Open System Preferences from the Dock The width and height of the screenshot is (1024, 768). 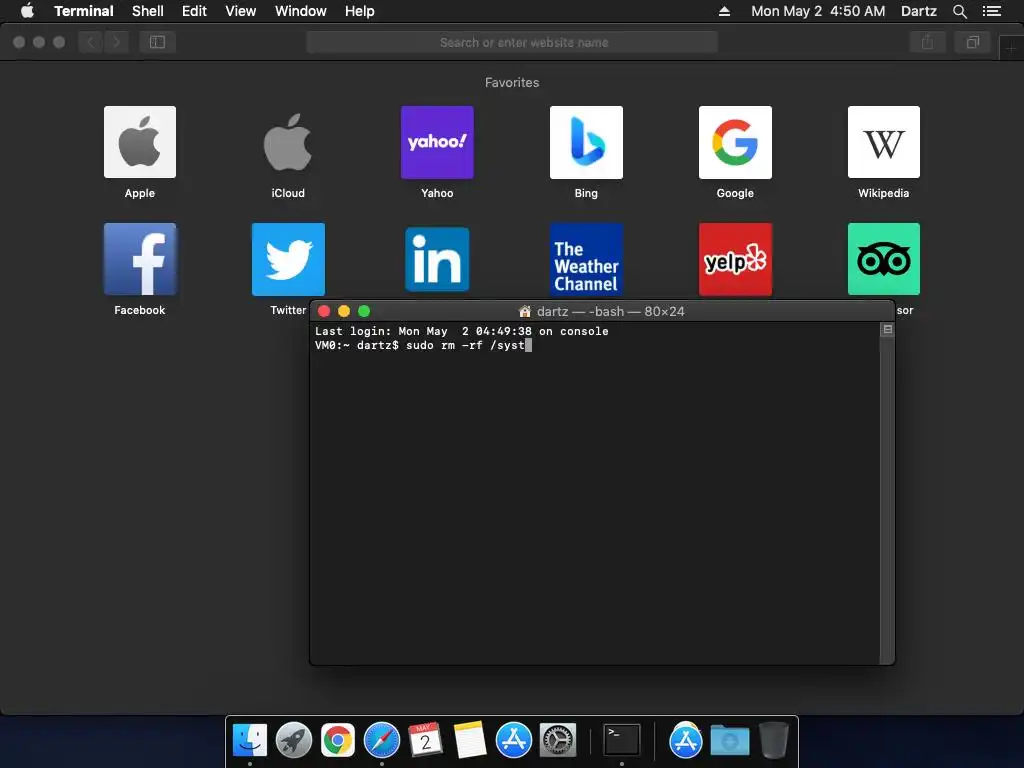pos(558,741)
